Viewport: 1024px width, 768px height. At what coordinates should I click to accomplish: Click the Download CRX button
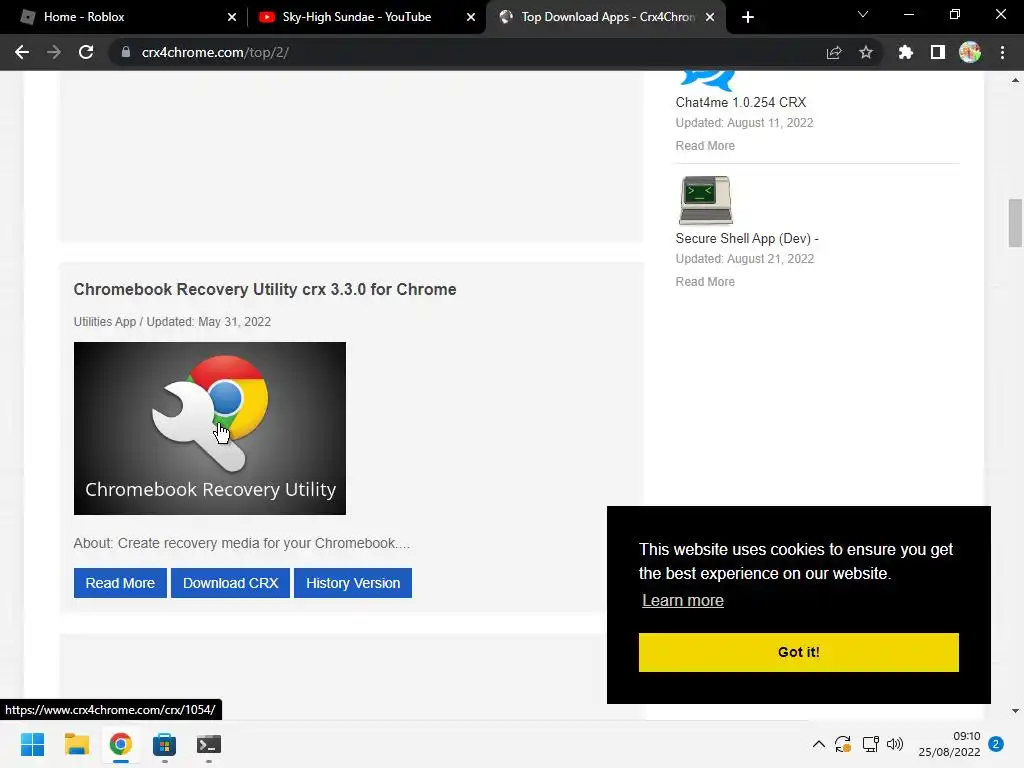pyautogui.click(x=231, y=583)
